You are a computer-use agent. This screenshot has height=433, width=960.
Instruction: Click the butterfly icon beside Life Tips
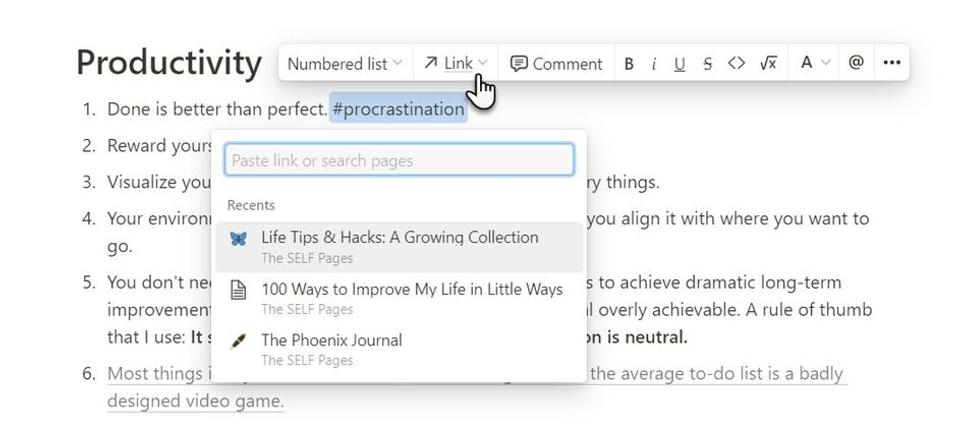point(238,238)
